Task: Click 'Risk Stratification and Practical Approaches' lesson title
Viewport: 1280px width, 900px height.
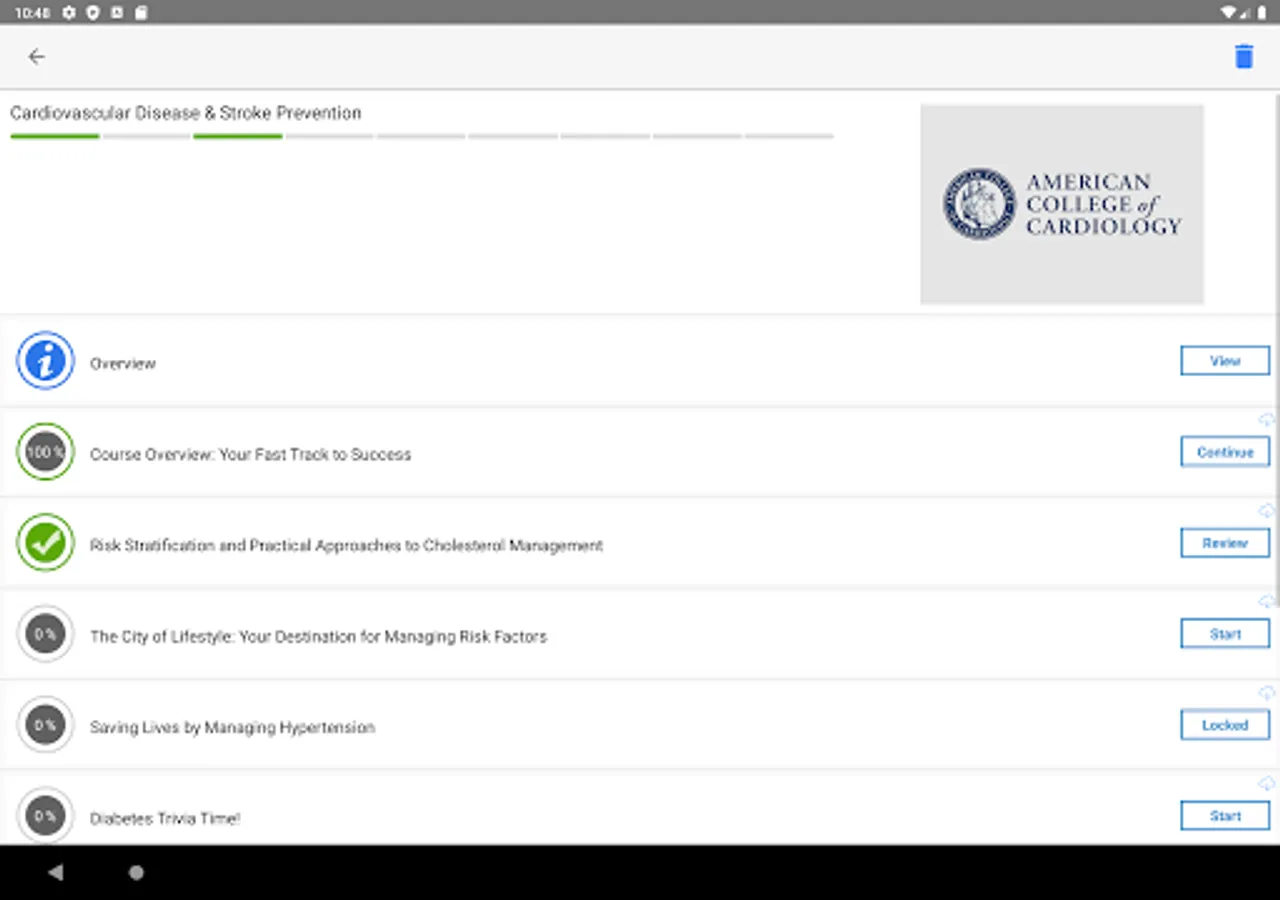Action: pyautogui.click(x=346, y=545)
